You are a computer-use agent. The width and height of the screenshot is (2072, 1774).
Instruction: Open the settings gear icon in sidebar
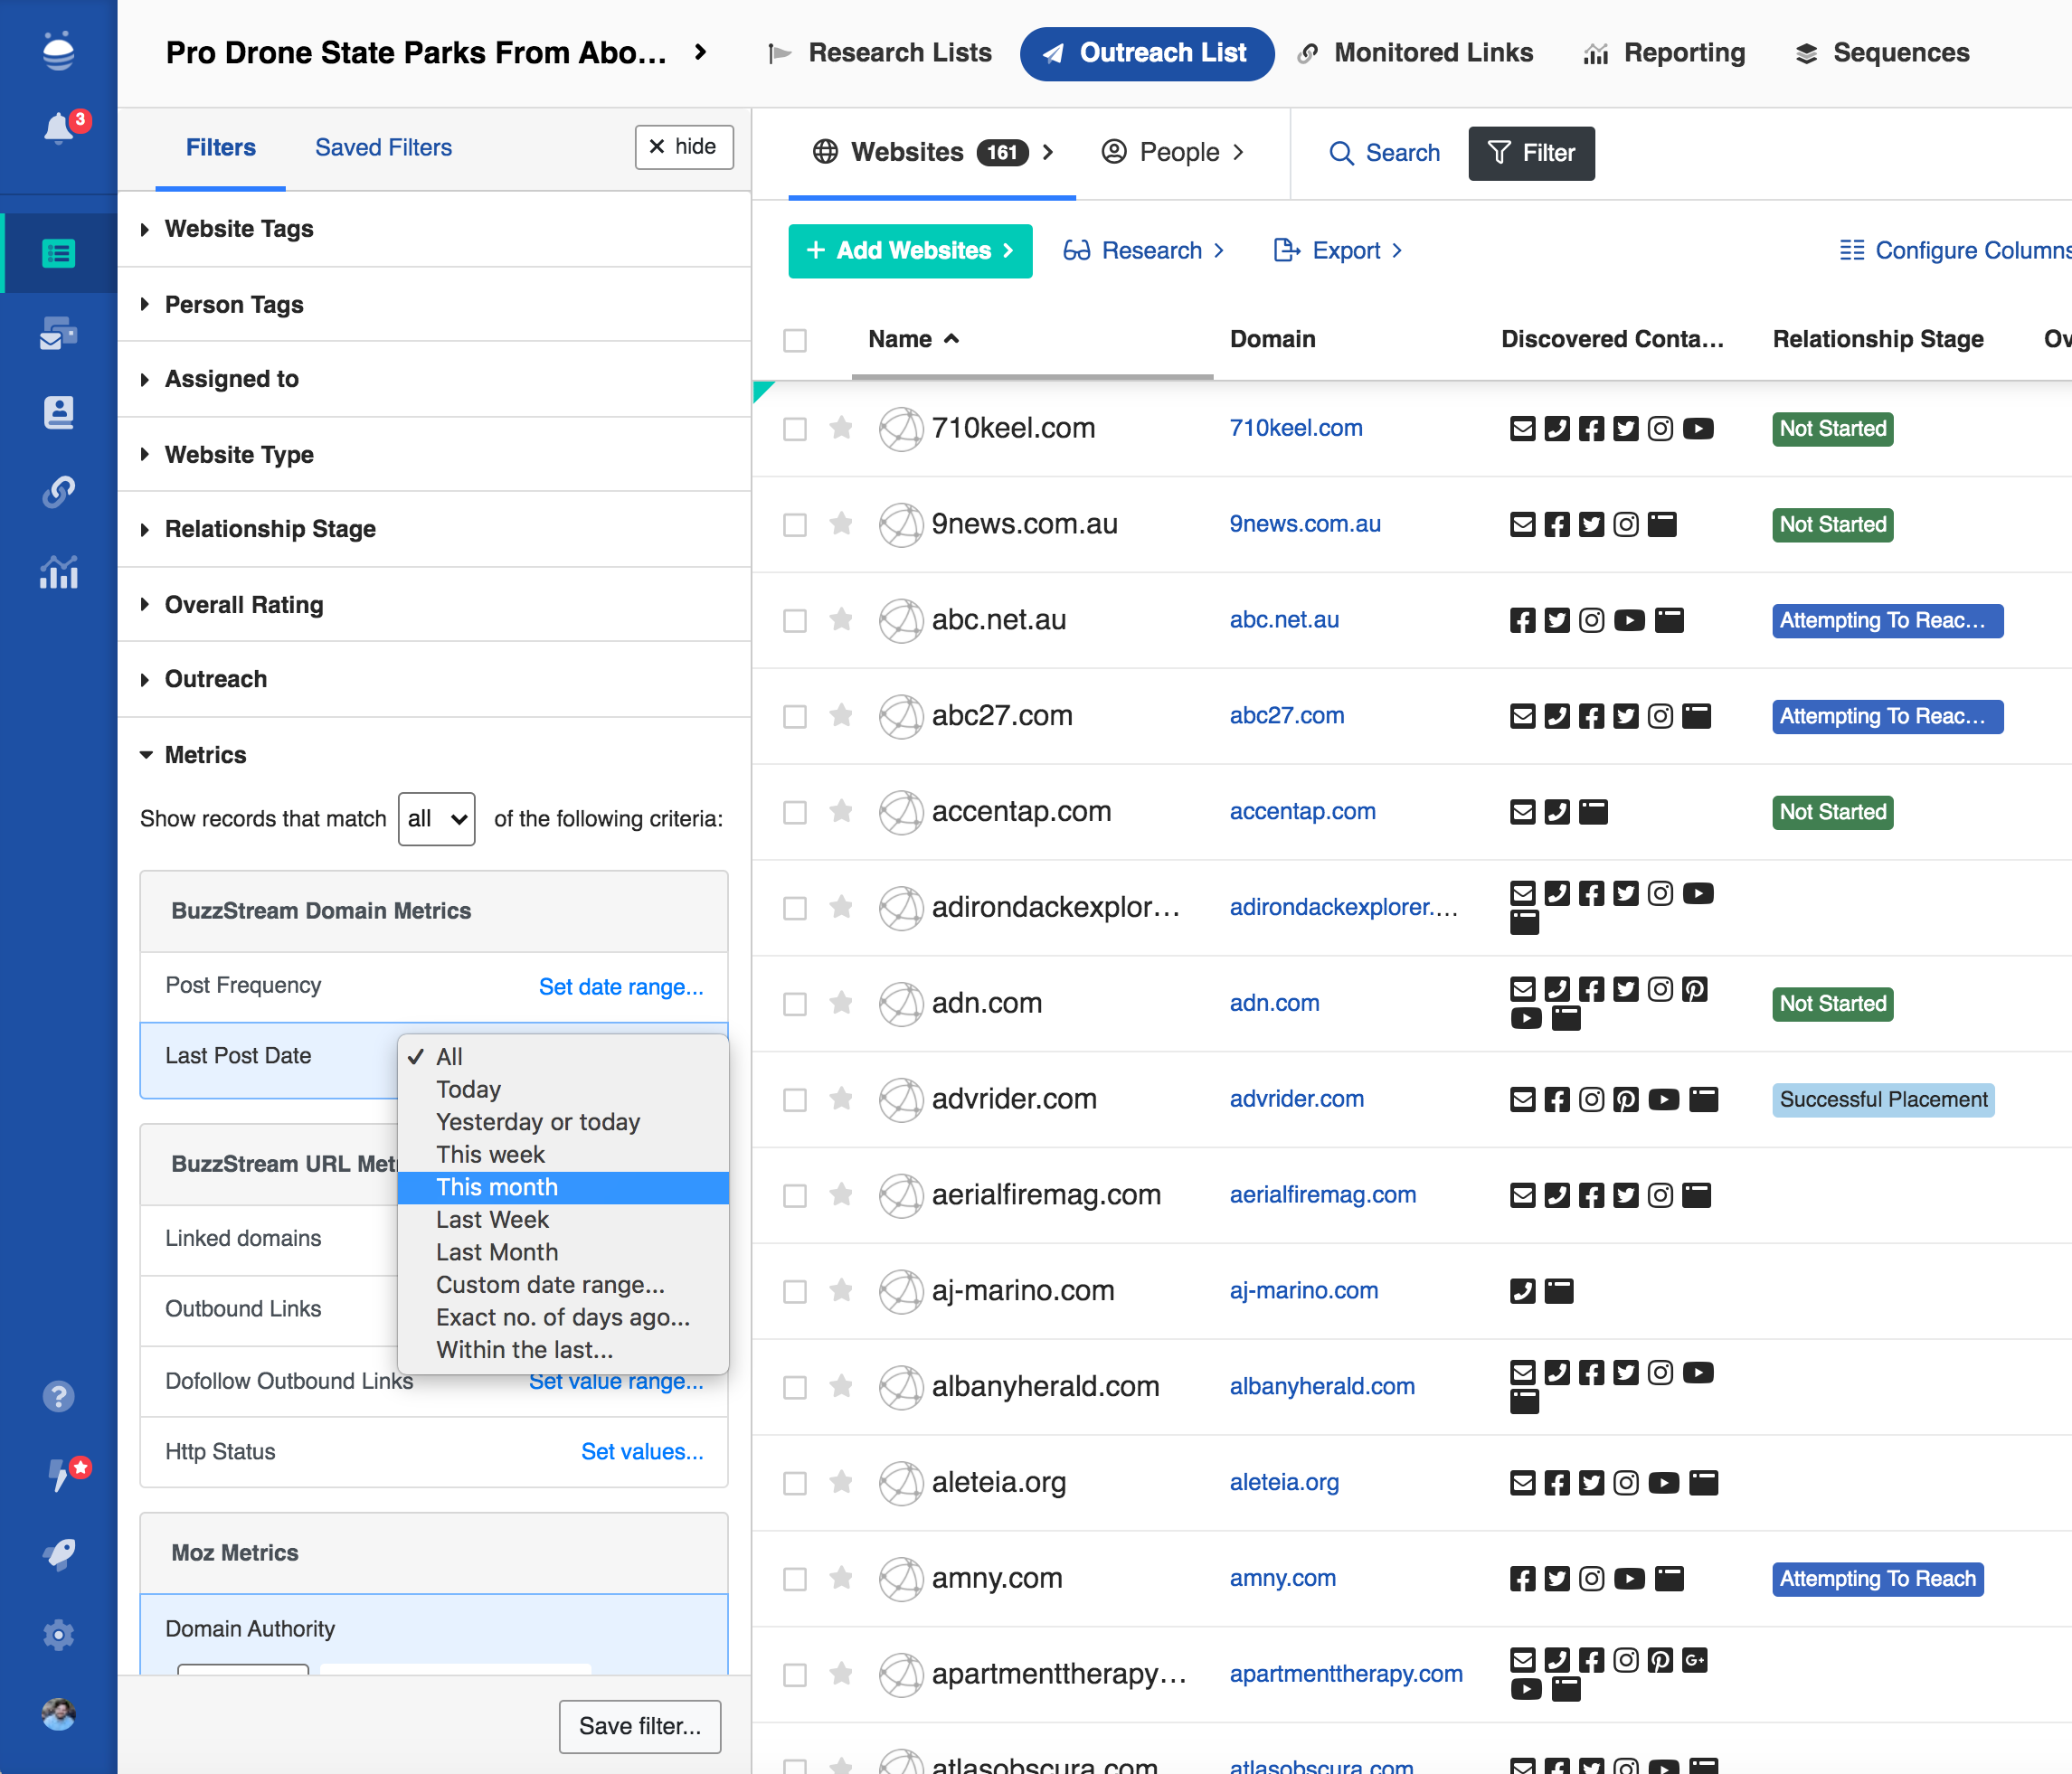coord(58,1635)
